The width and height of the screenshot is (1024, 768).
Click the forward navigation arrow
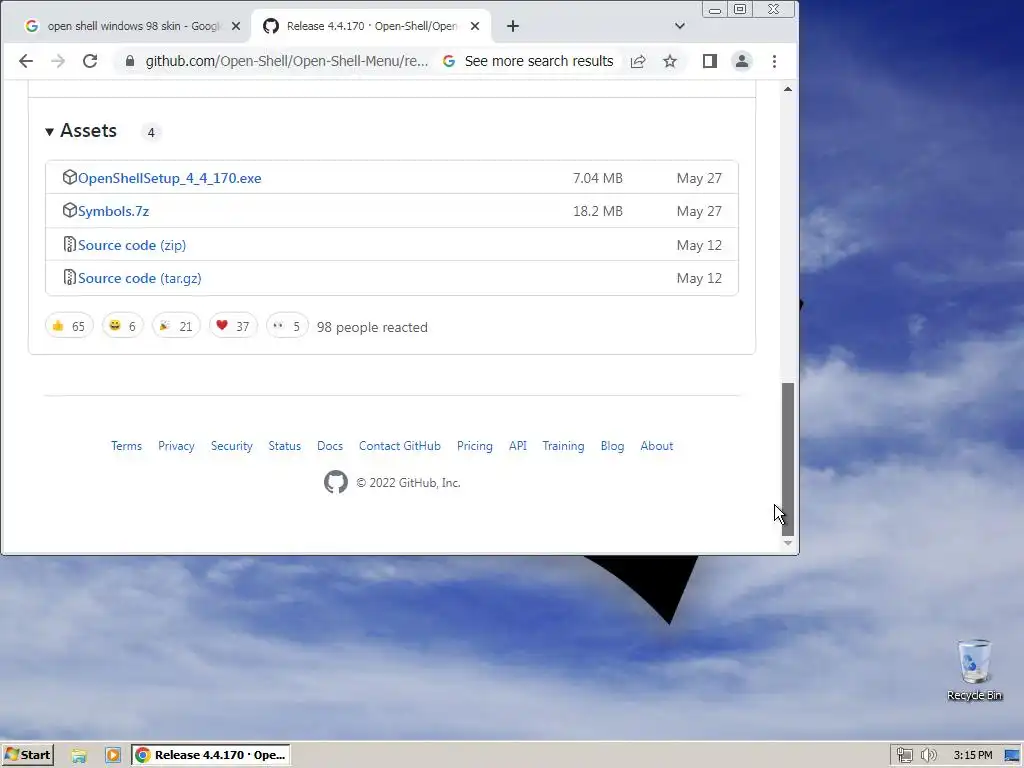(58, 61)
